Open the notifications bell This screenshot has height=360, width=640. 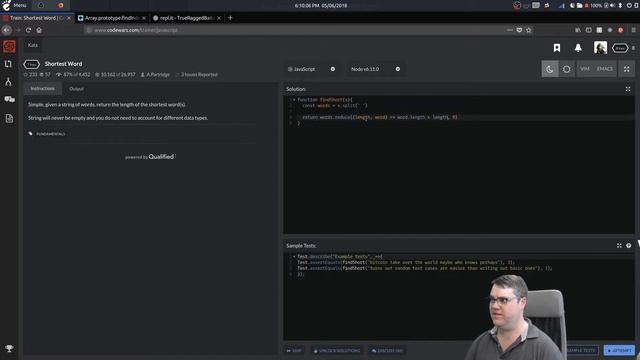click(x=578, y=48)
